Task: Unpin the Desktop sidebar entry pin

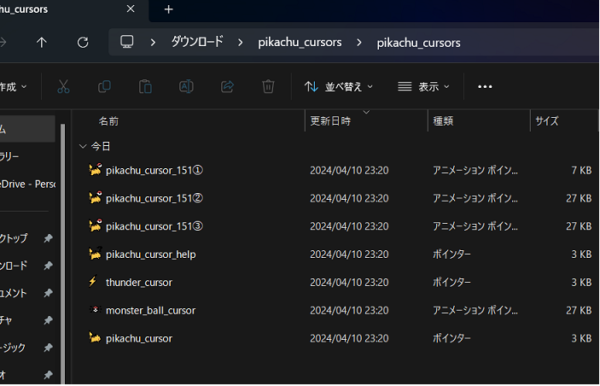Action: pyautogui.click(x=48, y=238)
